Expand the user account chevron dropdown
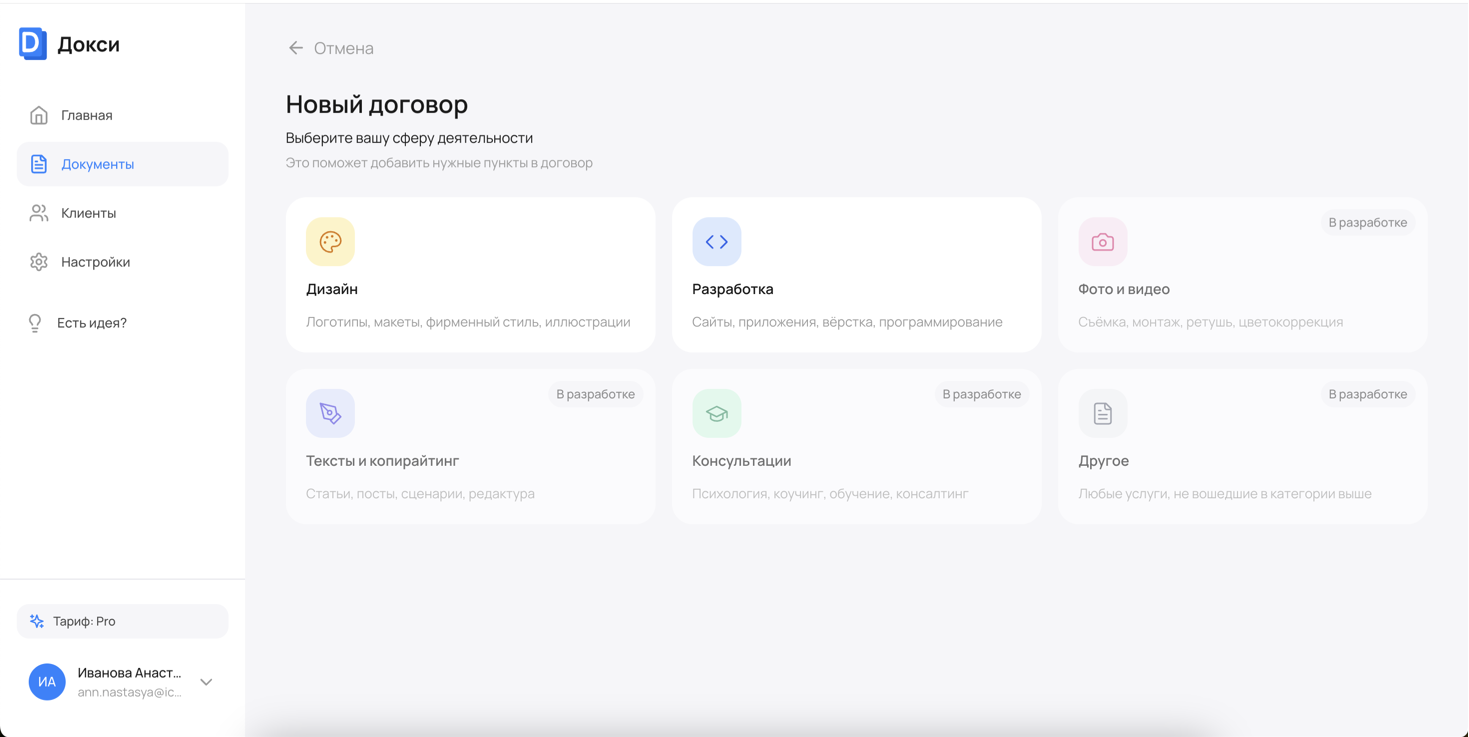This screenshot has height=737, width=1469. point(206,682)
